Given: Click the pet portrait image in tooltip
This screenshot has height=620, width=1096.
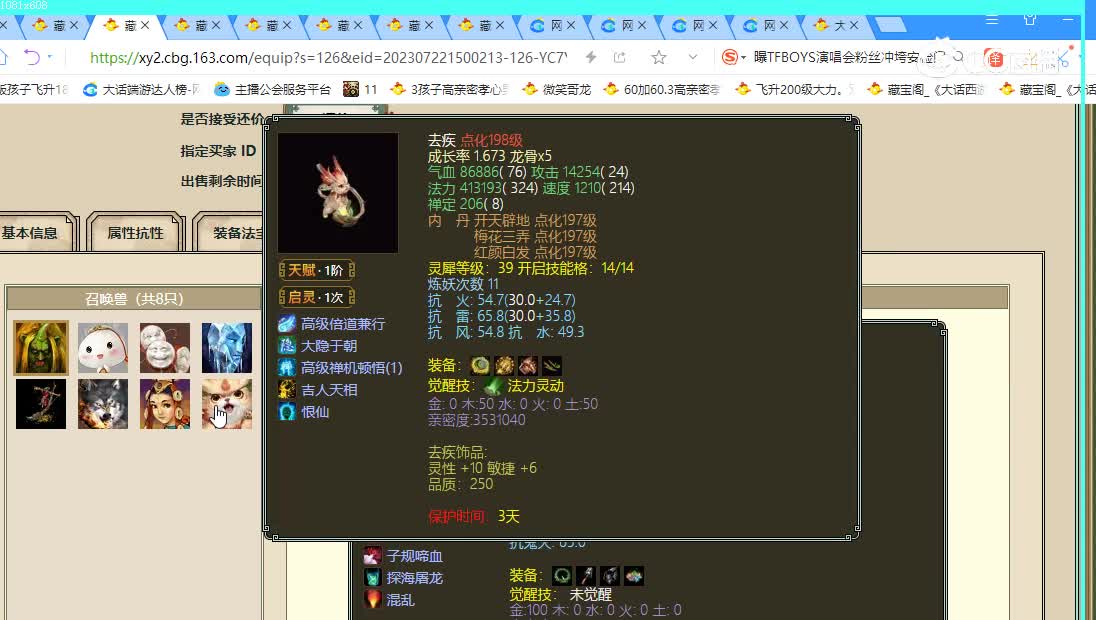Looking at the screenshot, I should coord(338,192).
